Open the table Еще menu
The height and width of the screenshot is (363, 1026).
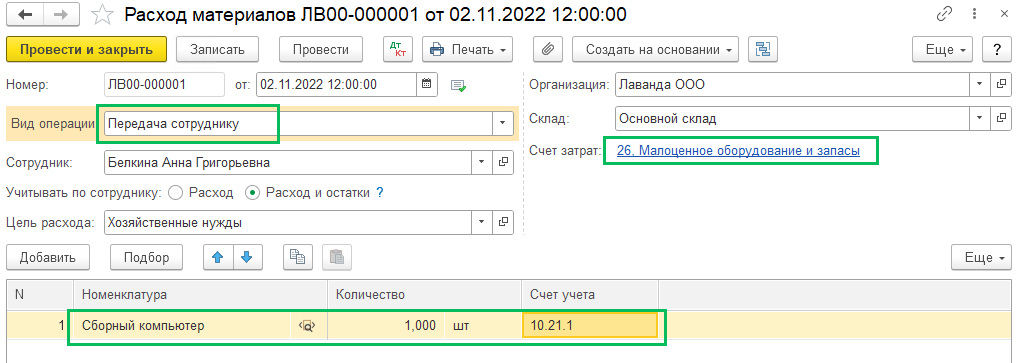click(982, 257)
